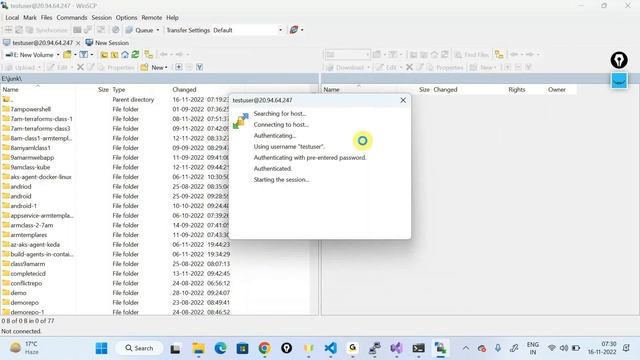Open the Local menu
Screen dimensions: 640x360
(12, 18)
